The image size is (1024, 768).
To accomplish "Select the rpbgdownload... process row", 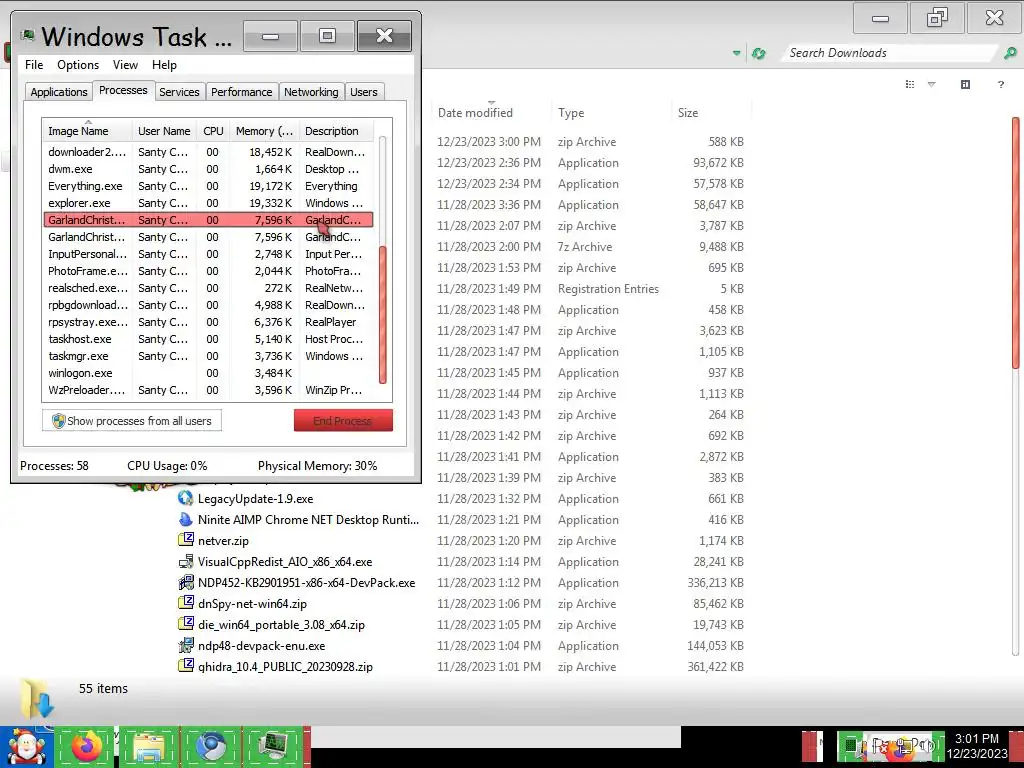I will pos(208,305).
